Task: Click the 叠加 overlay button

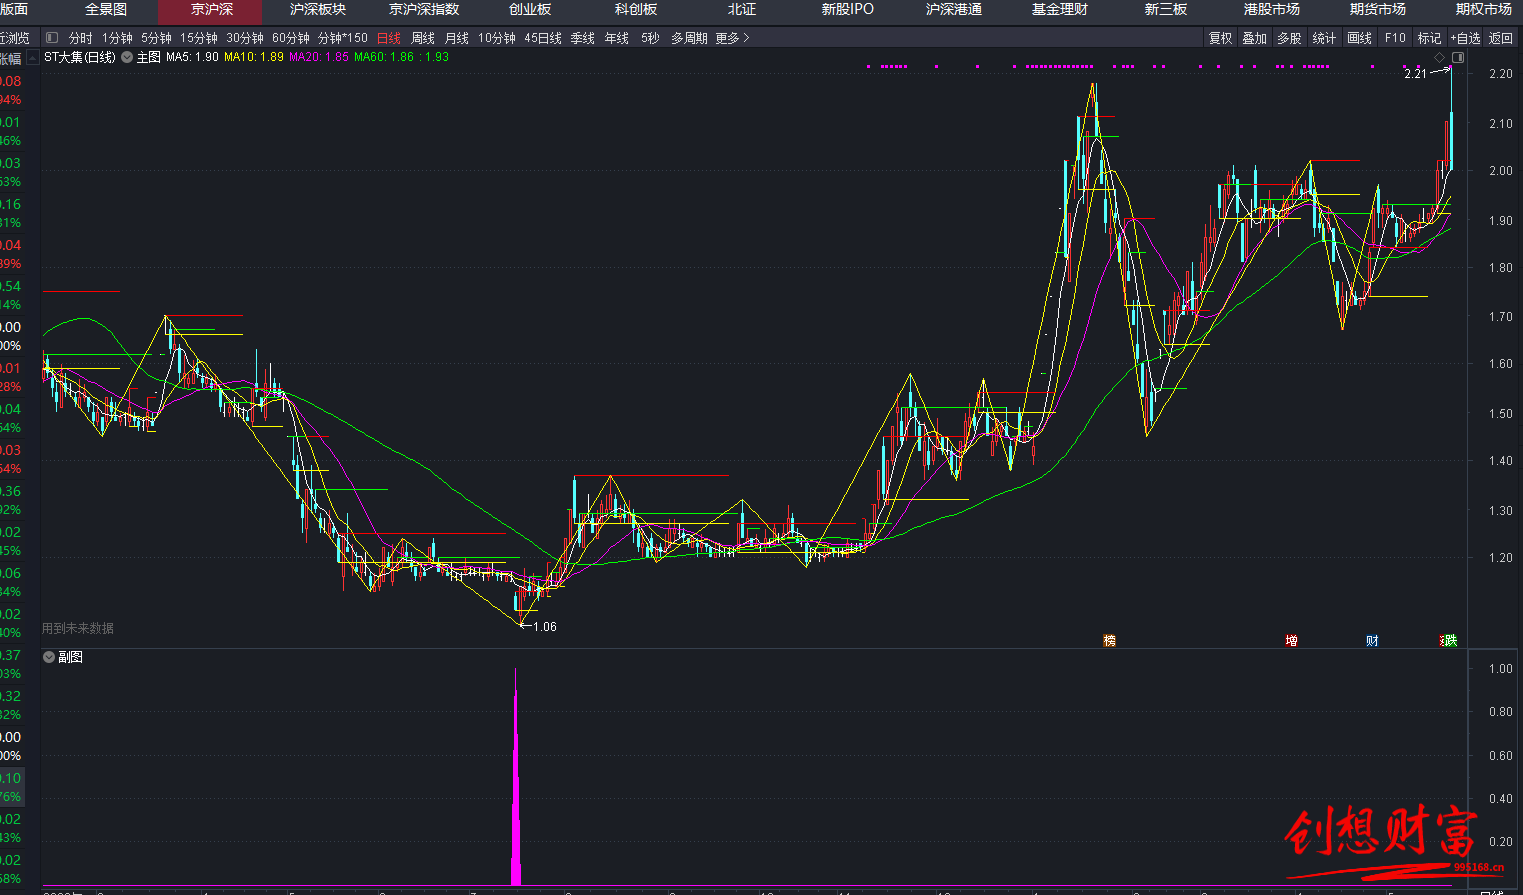Action: 1255,38
